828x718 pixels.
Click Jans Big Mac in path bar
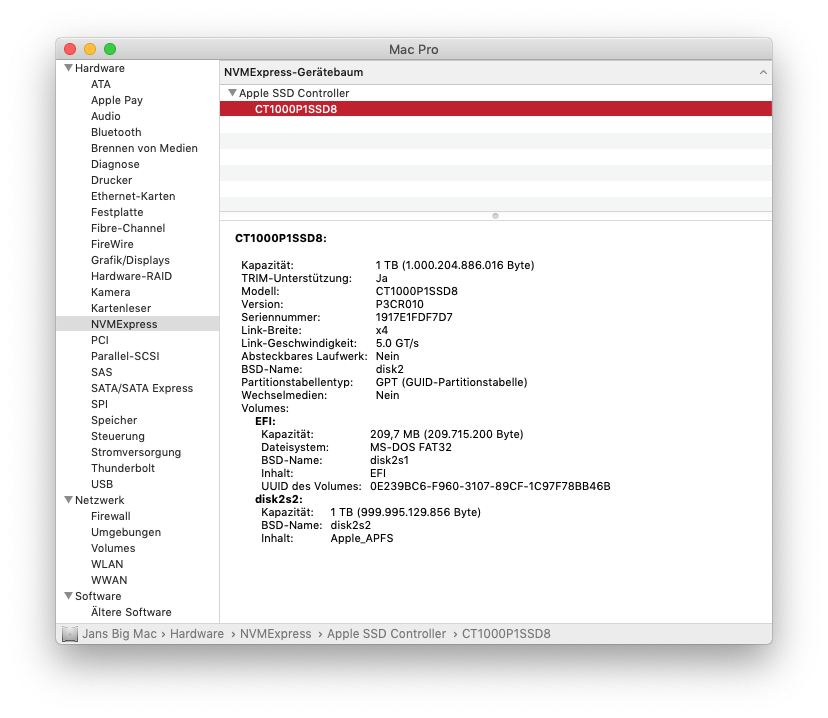pos(123,634)
